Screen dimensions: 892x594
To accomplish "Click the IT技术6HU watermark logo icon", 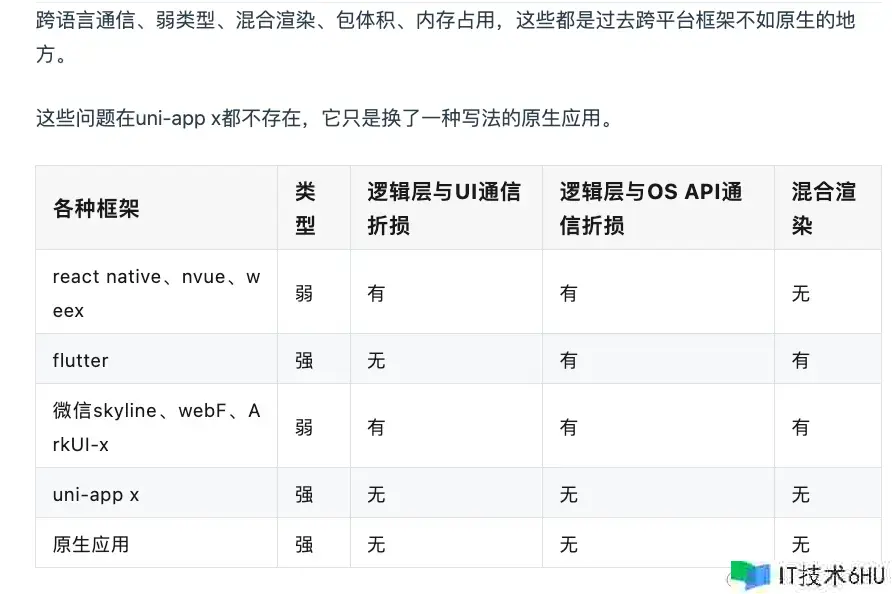I will (x=750, y=574).
